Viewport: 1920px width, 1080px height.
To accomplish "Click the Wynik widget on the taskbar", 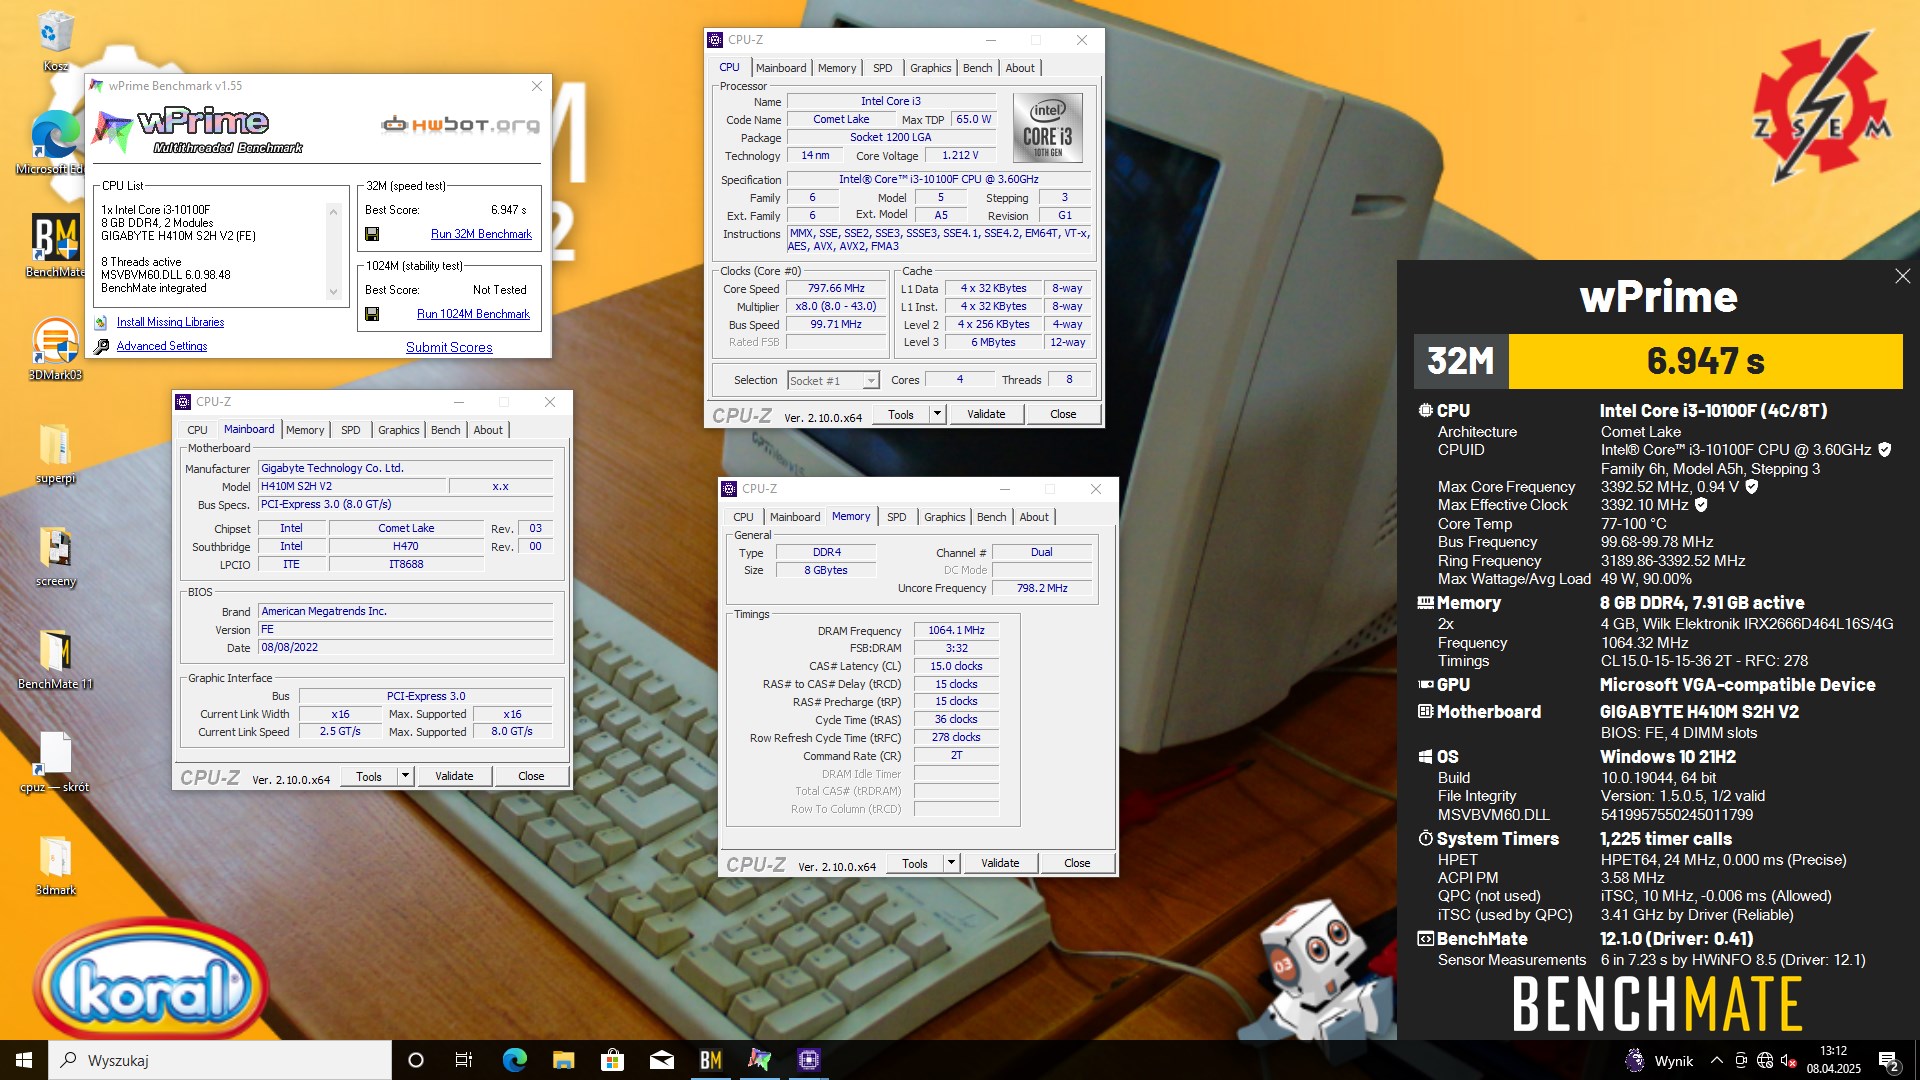I will [x=1659, y=1061].
